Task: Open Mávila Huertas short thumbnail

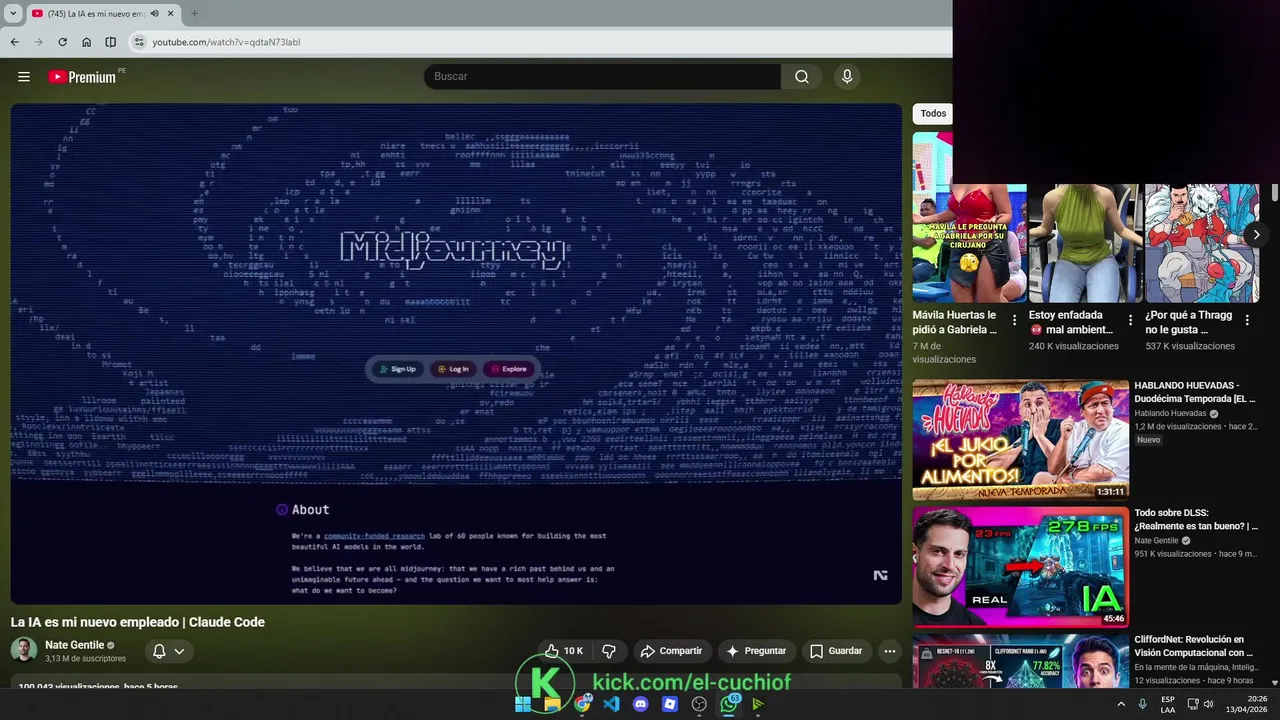Action: [969, 243]
